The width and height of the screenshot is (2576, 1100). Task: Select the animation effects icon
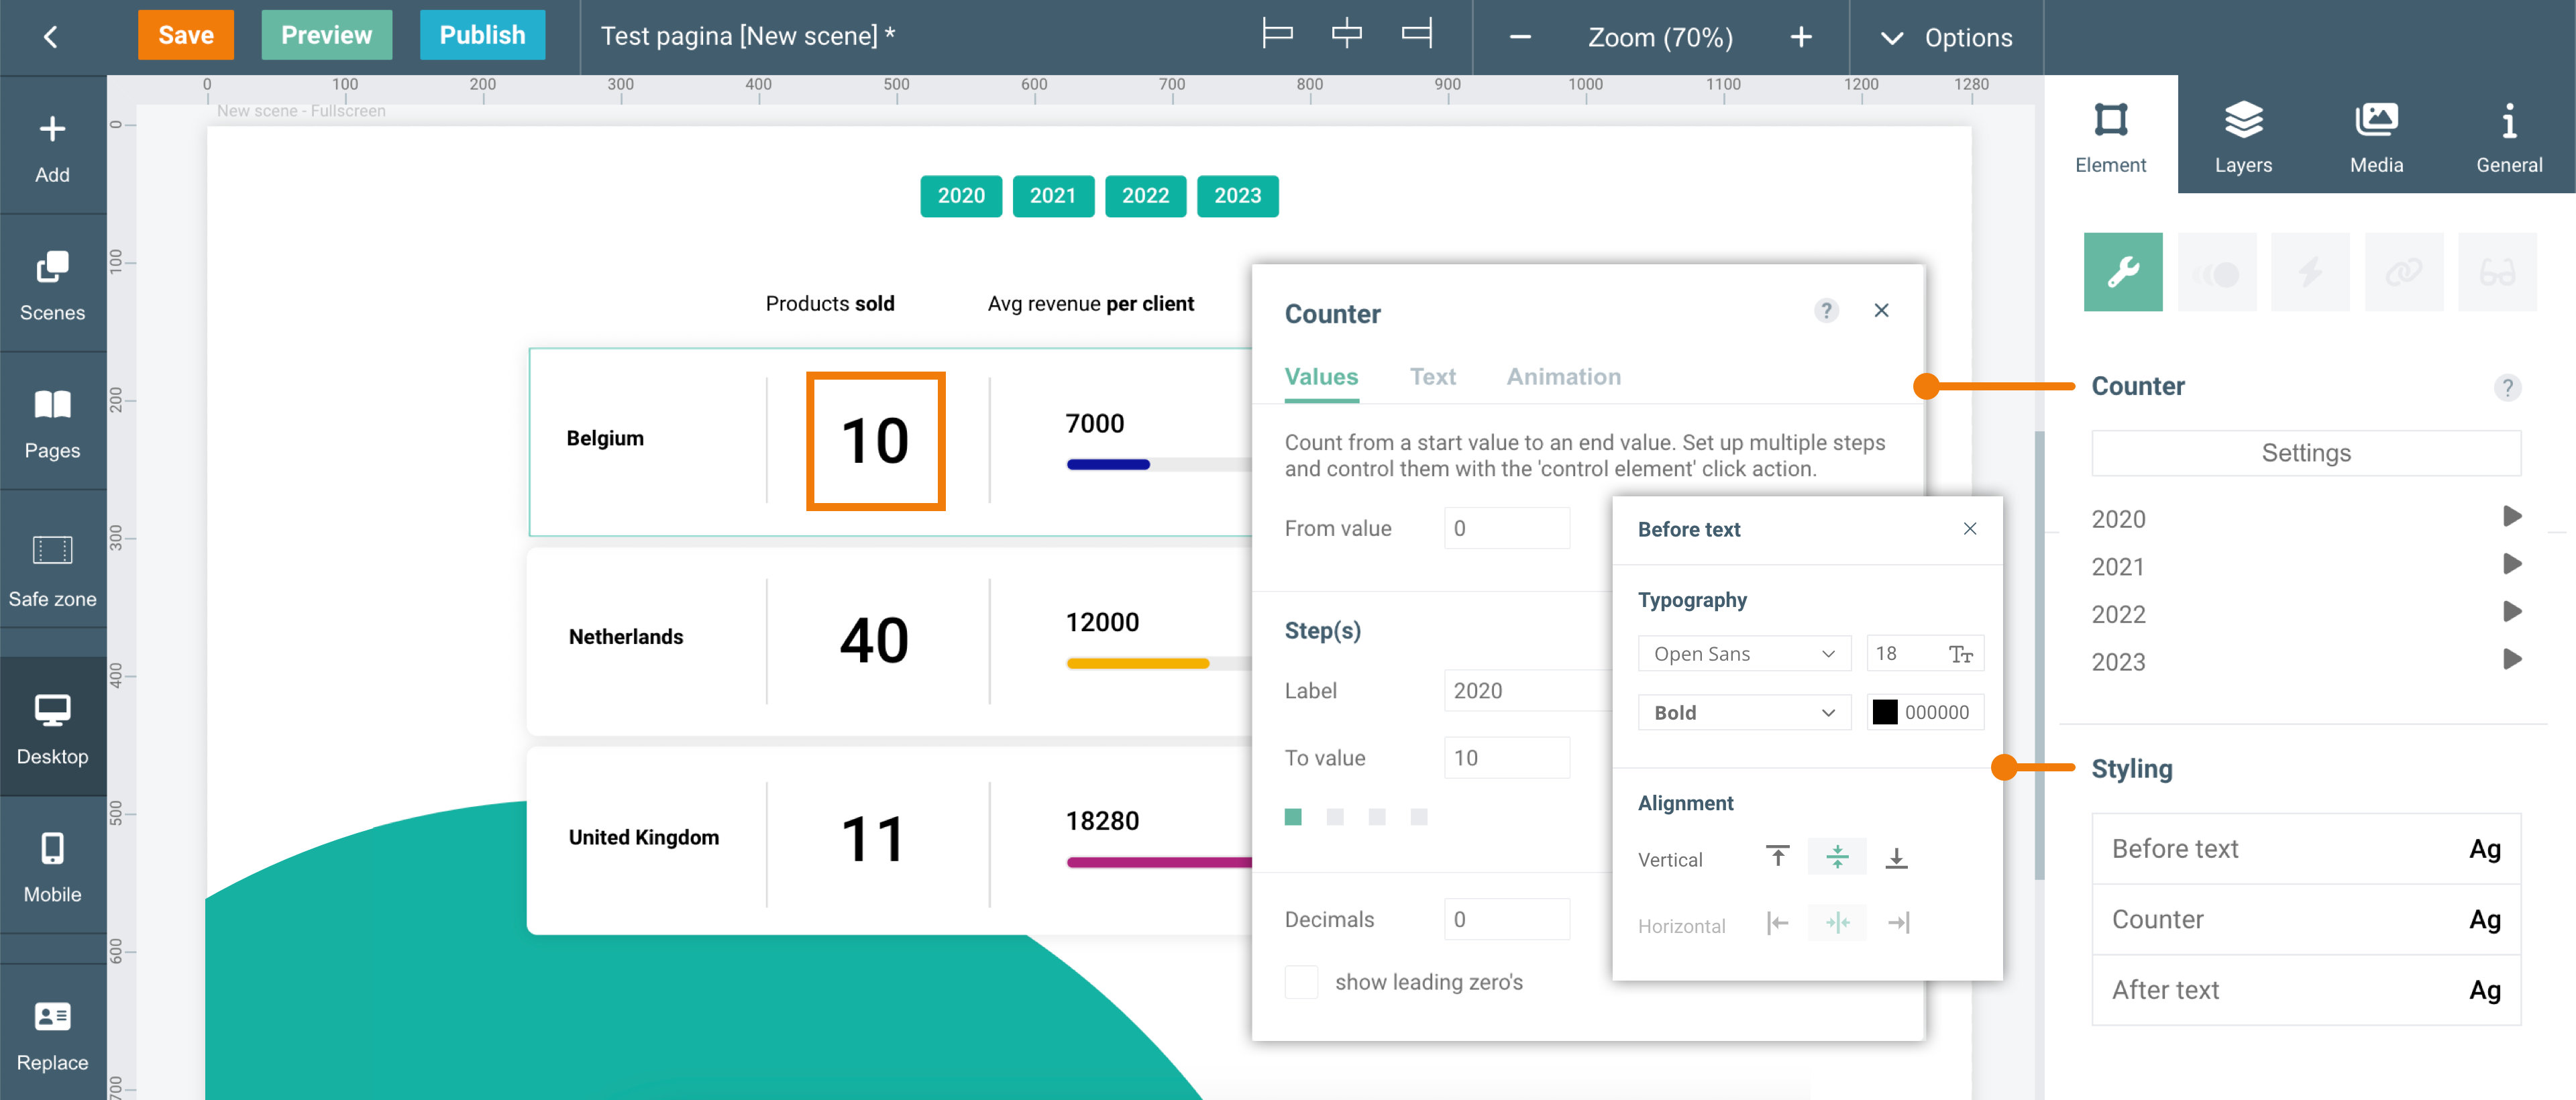(x=2216, y=272)
